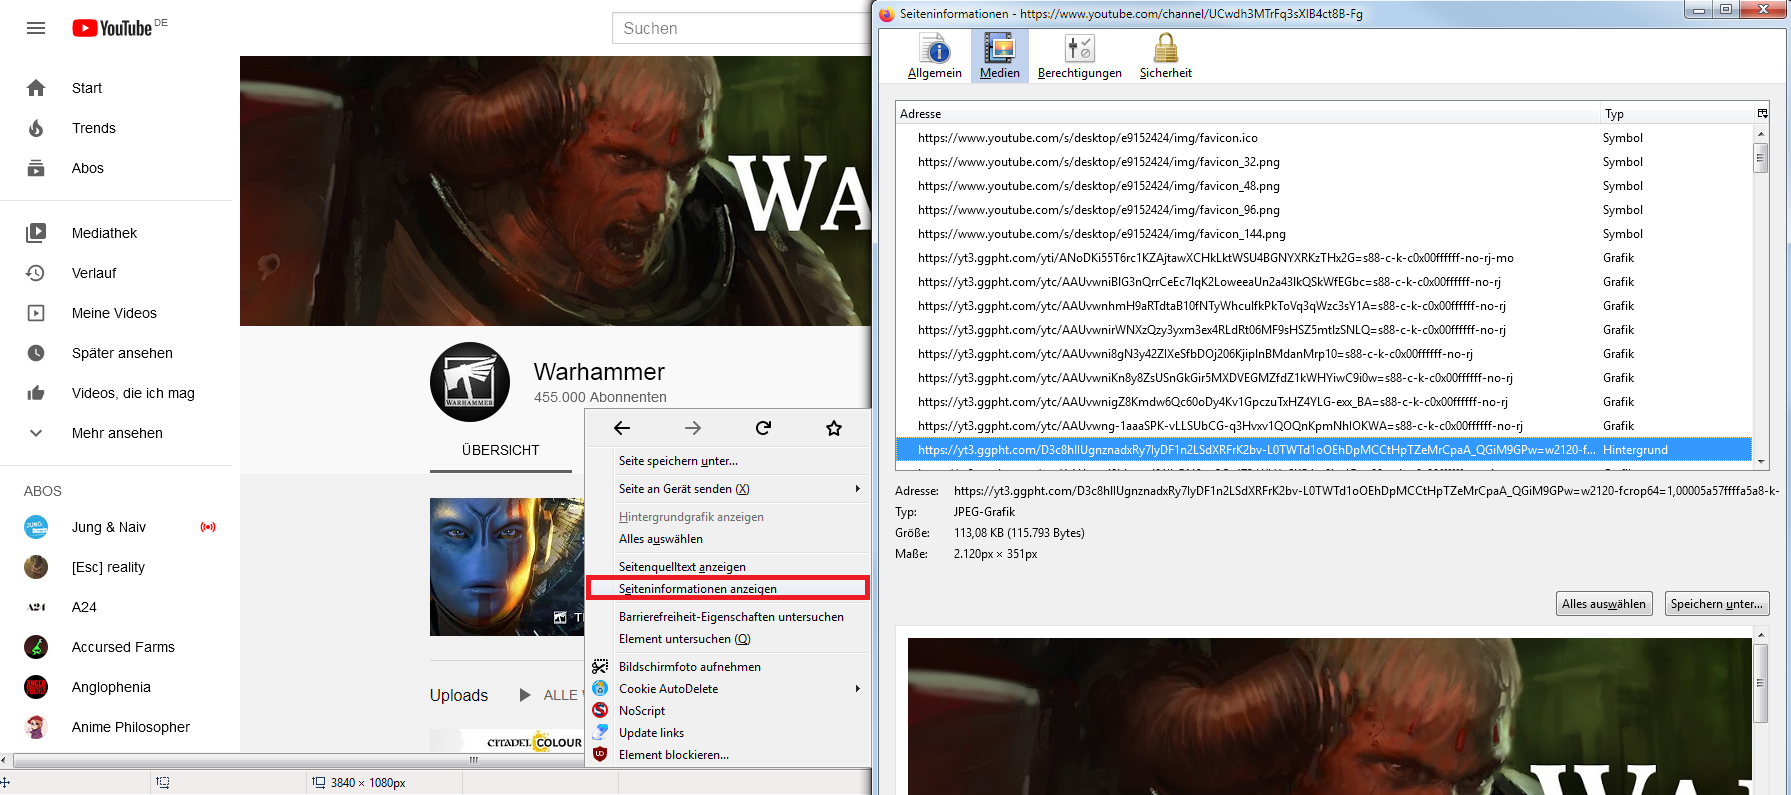
Task: Select favicon_48.png row
Action: tap(1325, 186)
